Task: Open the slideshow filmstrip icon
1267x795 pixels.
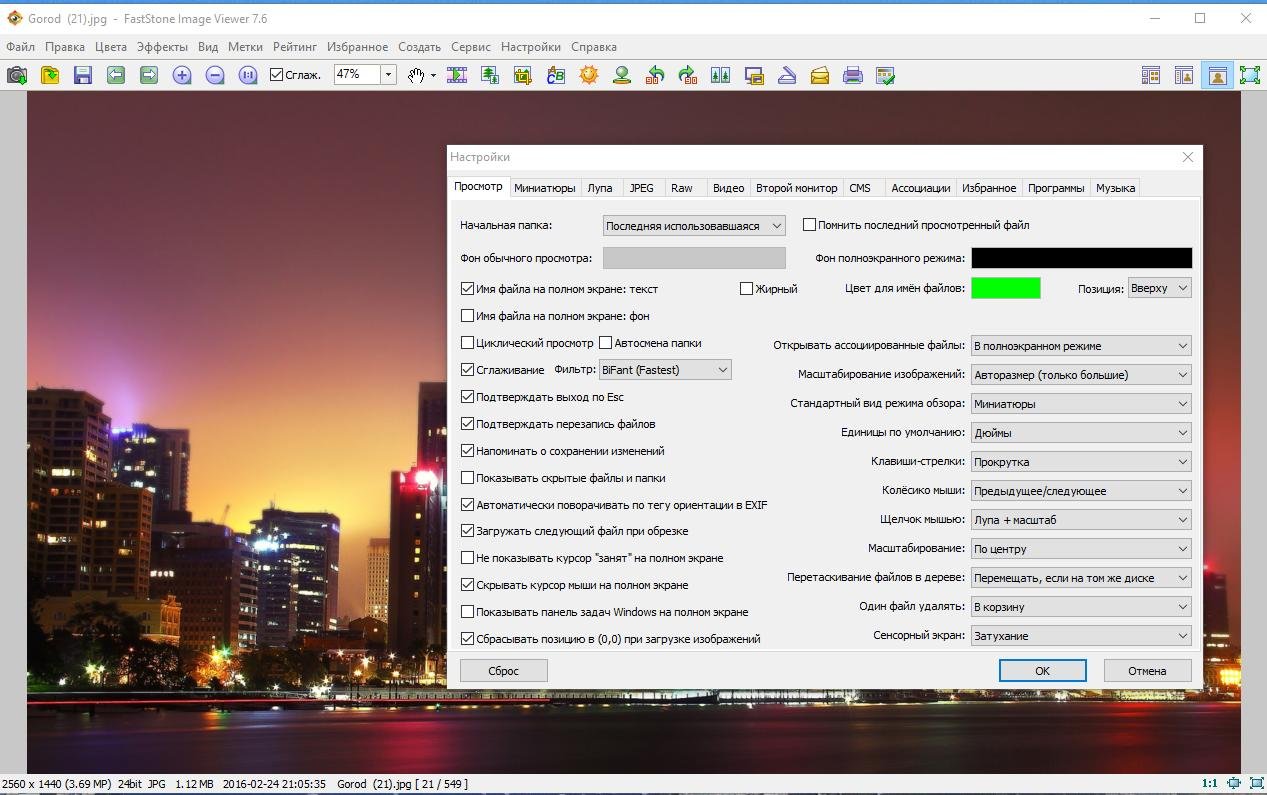Action: (x=457, y=75)
